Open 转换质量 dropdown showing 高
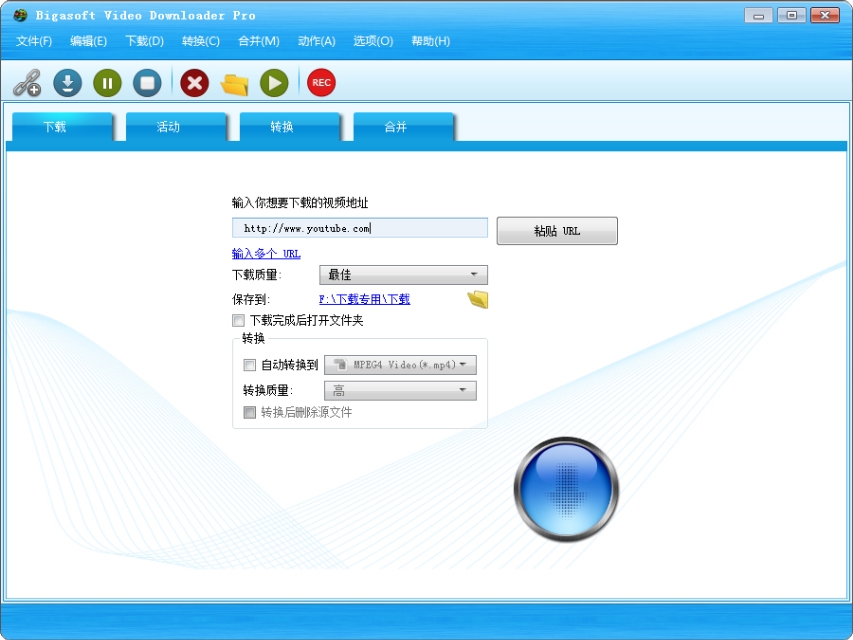853x640 pixels. pyautogui.click(x=400, y=390)
